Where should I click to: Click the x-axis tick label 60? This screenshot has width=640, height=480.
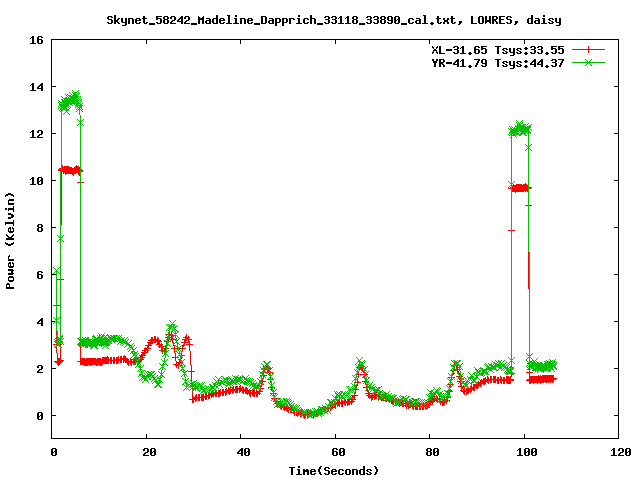click(x=338, y=452)
